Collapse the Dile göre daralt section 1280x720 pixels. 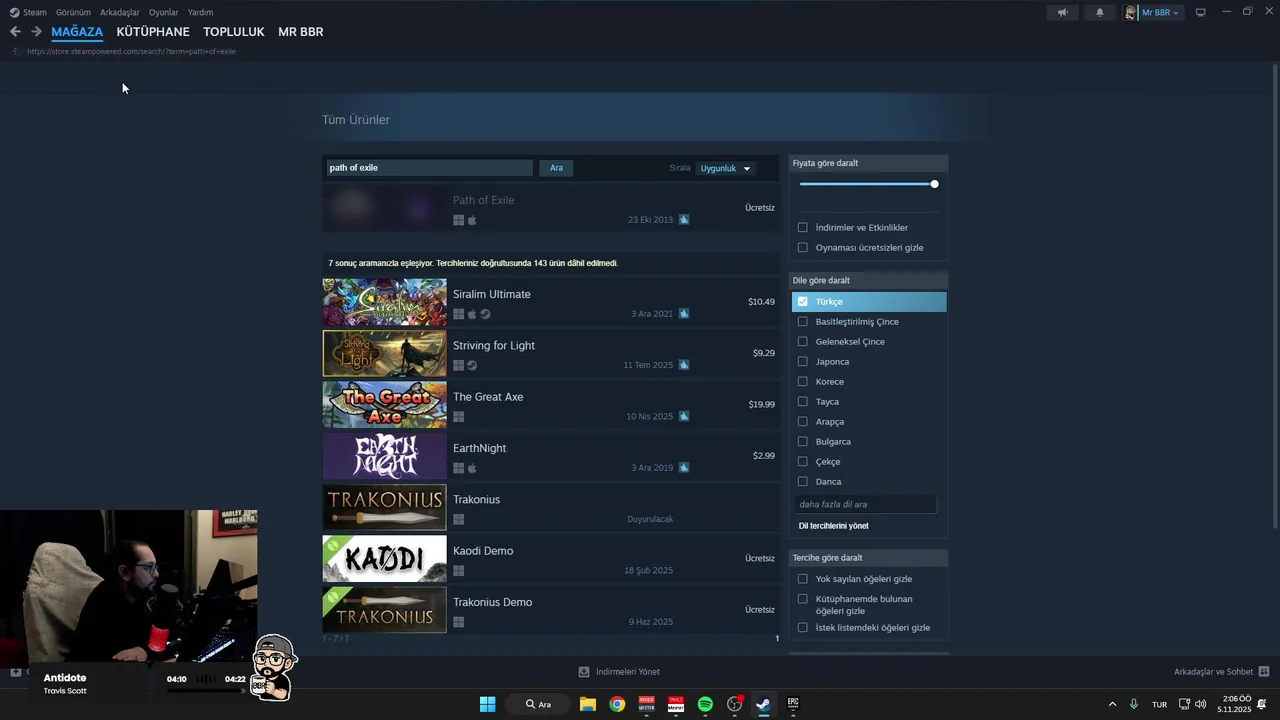(x=868, y=280)
